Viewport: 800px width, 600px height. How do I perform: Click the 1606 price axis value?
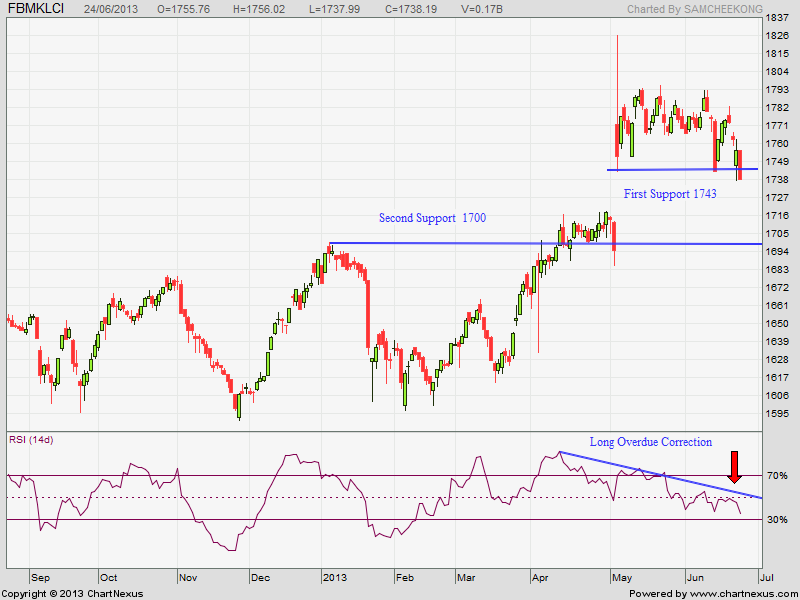[x=778, y=395]
